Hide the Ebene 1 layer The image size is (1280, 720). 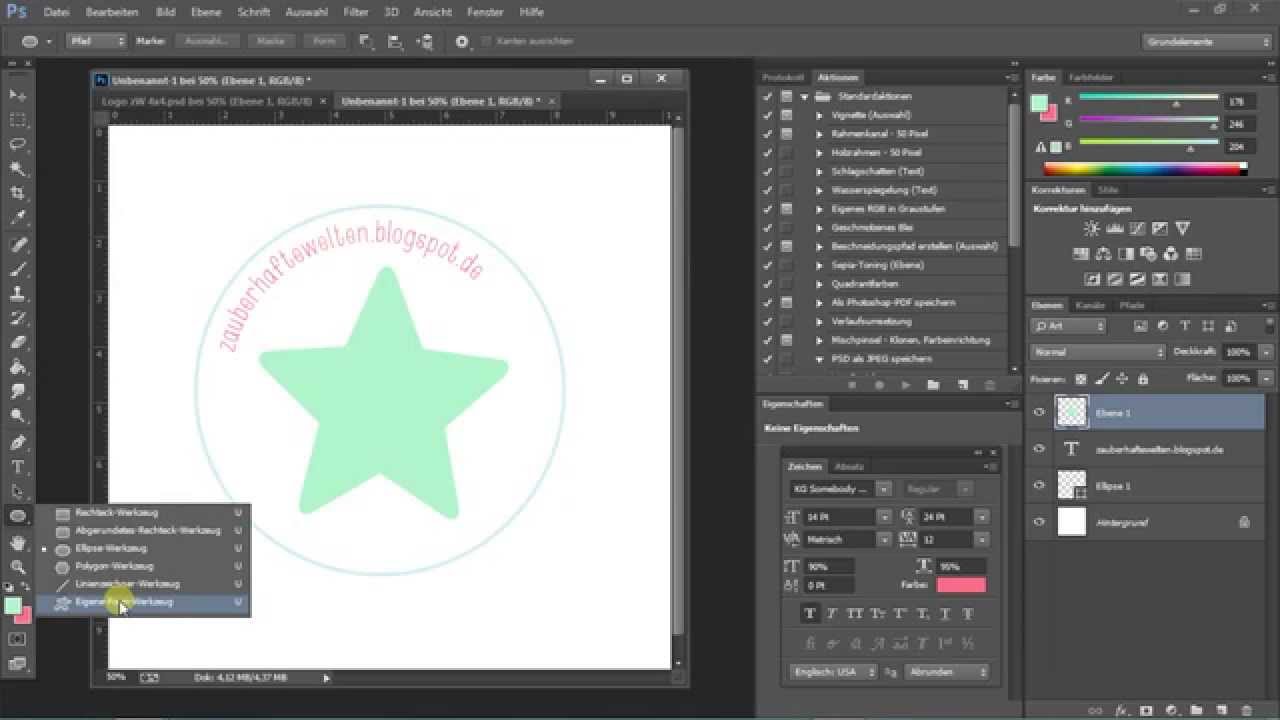pos(1039,412)
